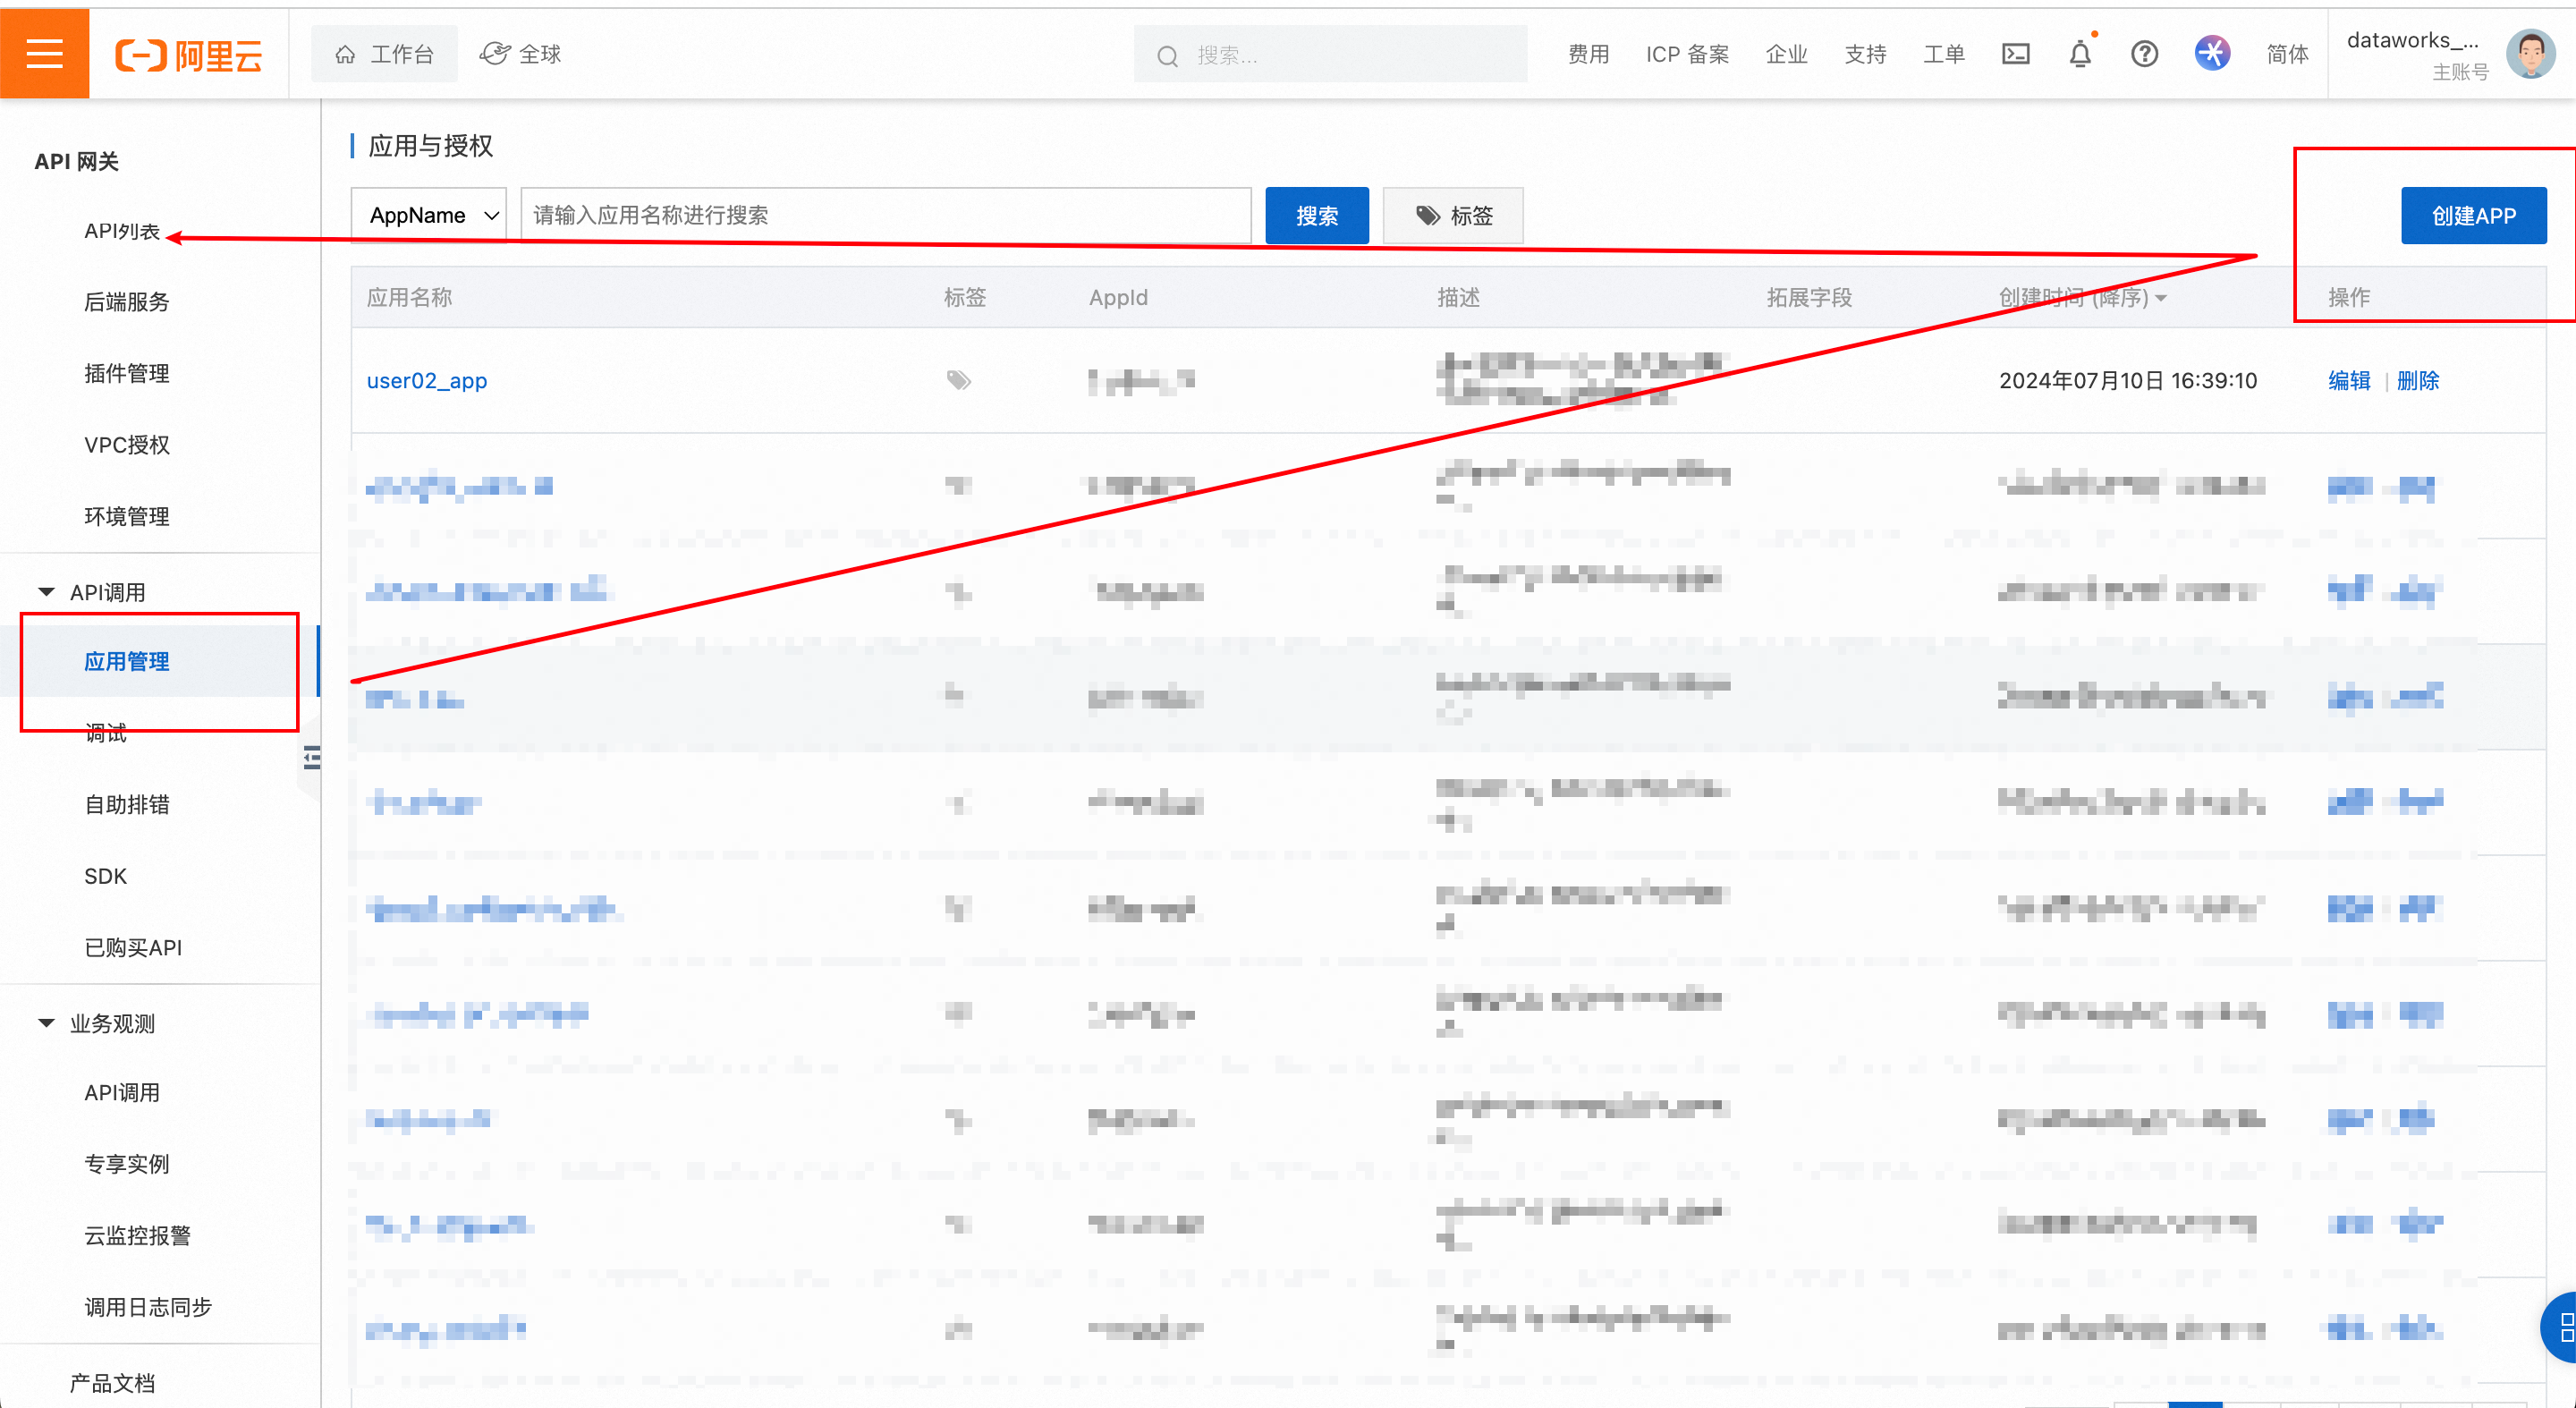2576x1408 pixels.
Task: Open the hamburger main menu
Action: [x=44, y=54]
